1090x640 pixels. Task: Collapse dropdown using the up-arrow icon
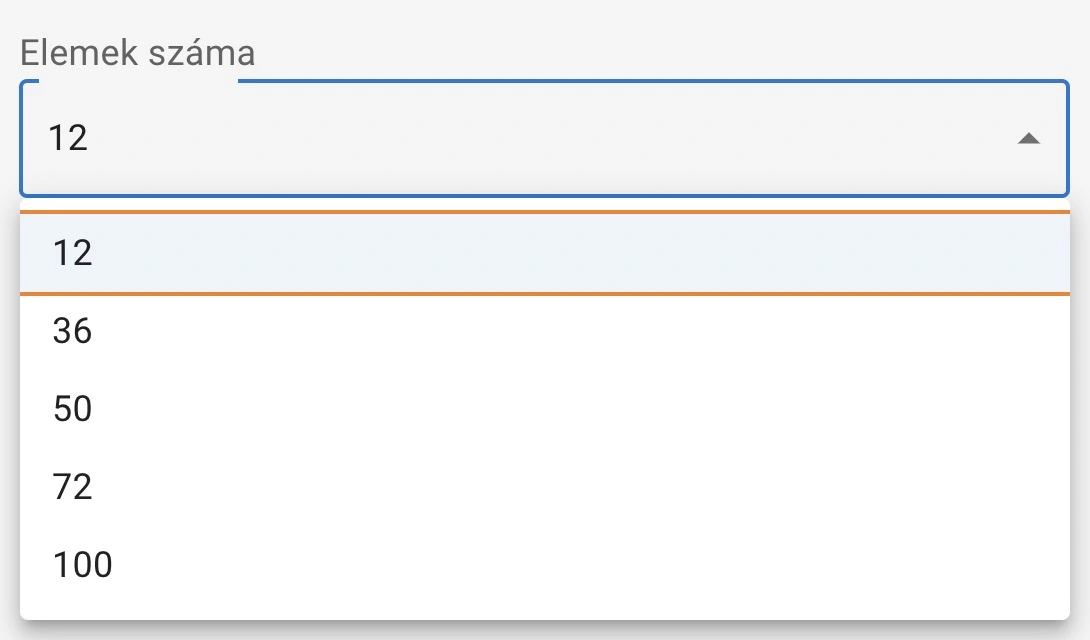pyautogui.click(x=1028, y=139)
